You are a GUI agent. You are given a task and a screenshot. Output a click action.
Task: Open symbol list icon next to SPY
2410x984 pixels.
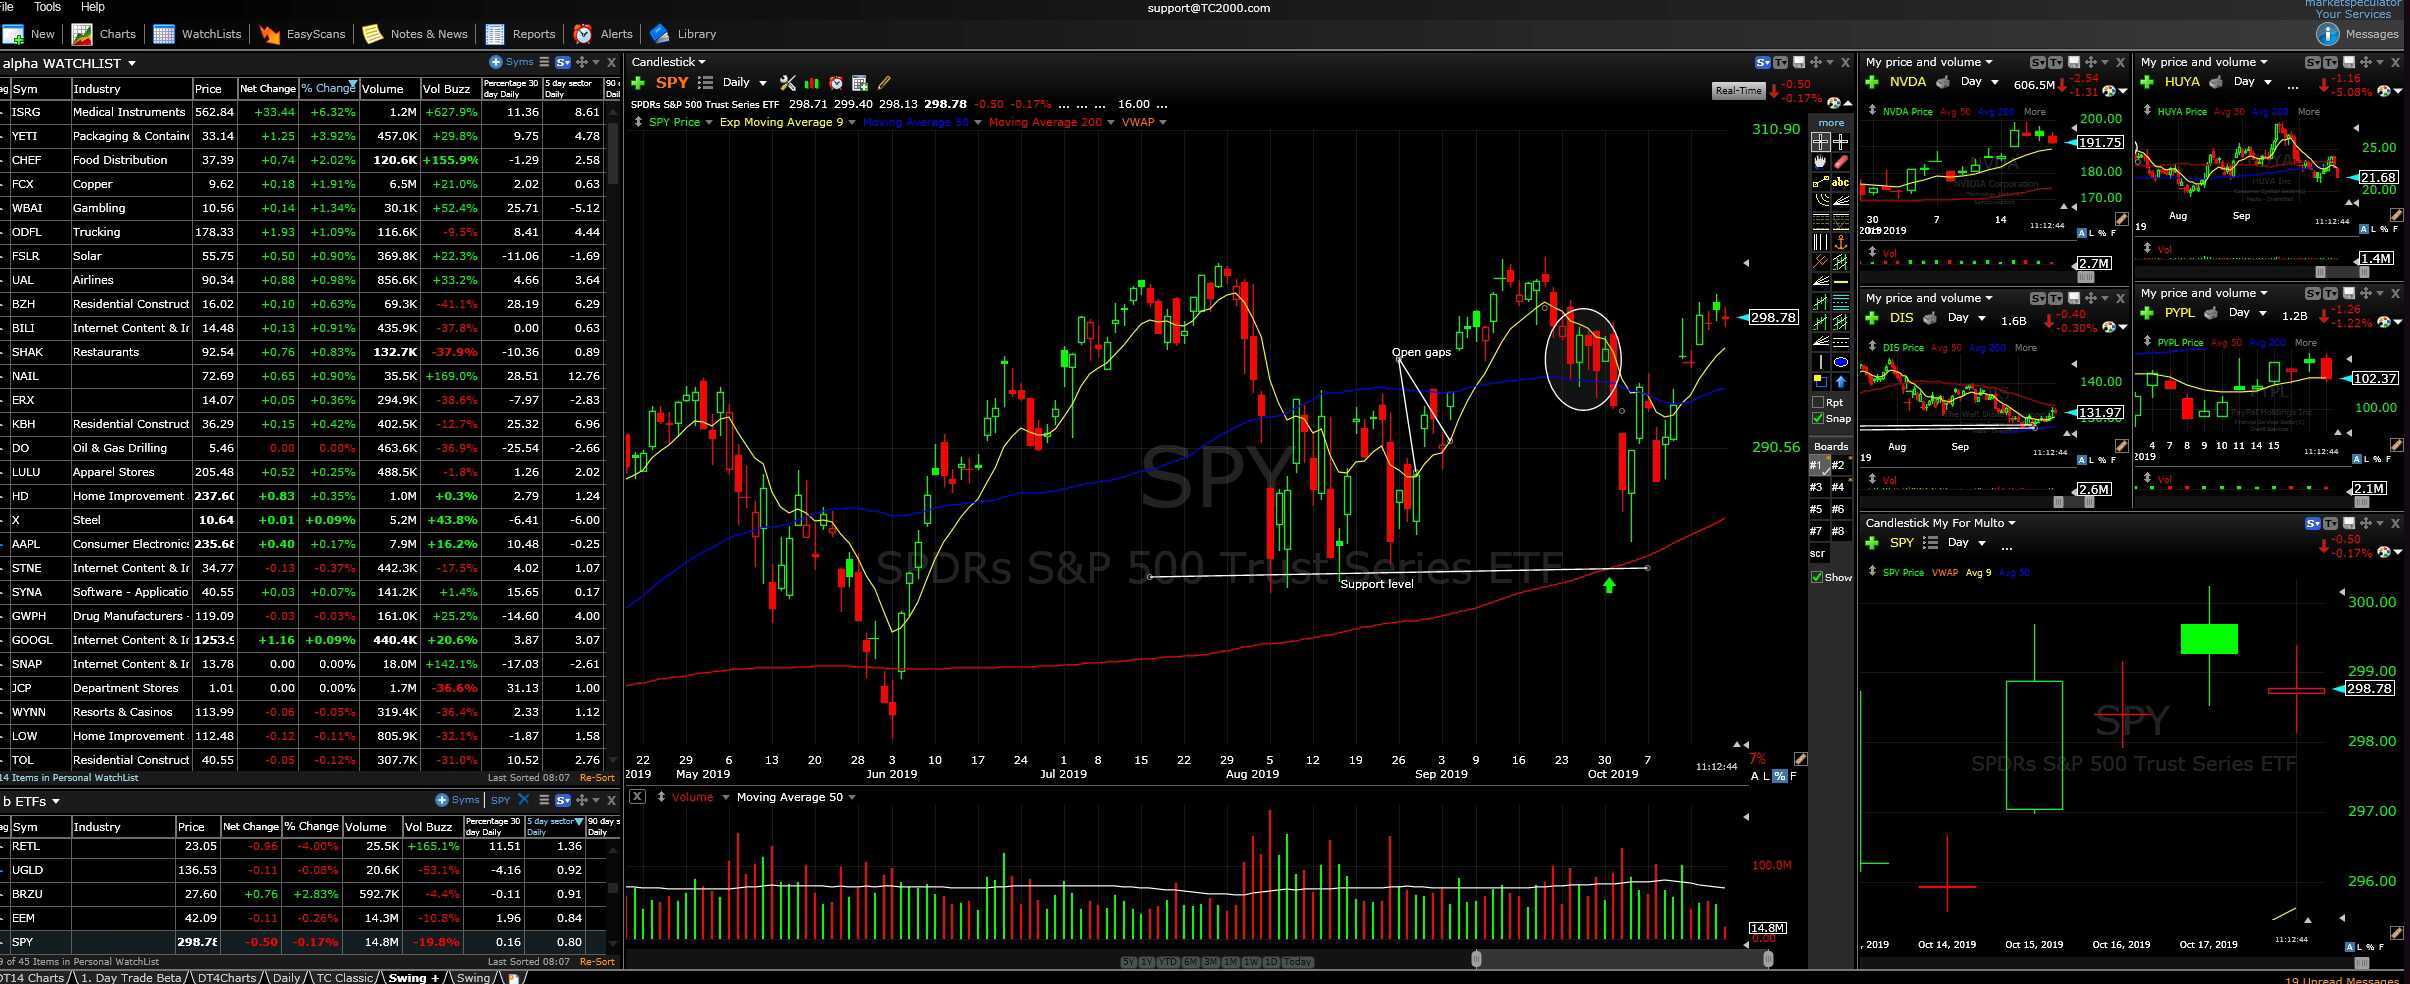click(x=705, y=83)
